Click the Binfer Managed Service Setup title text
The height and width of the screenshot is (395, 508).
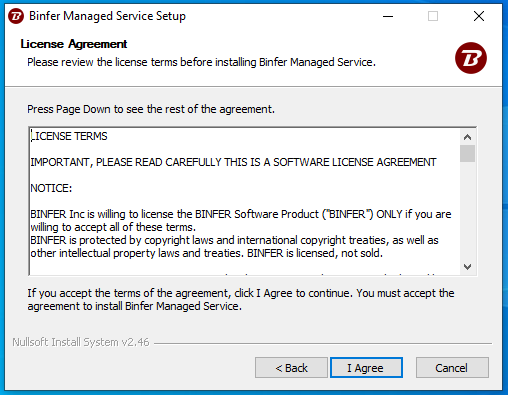(107, 16)
